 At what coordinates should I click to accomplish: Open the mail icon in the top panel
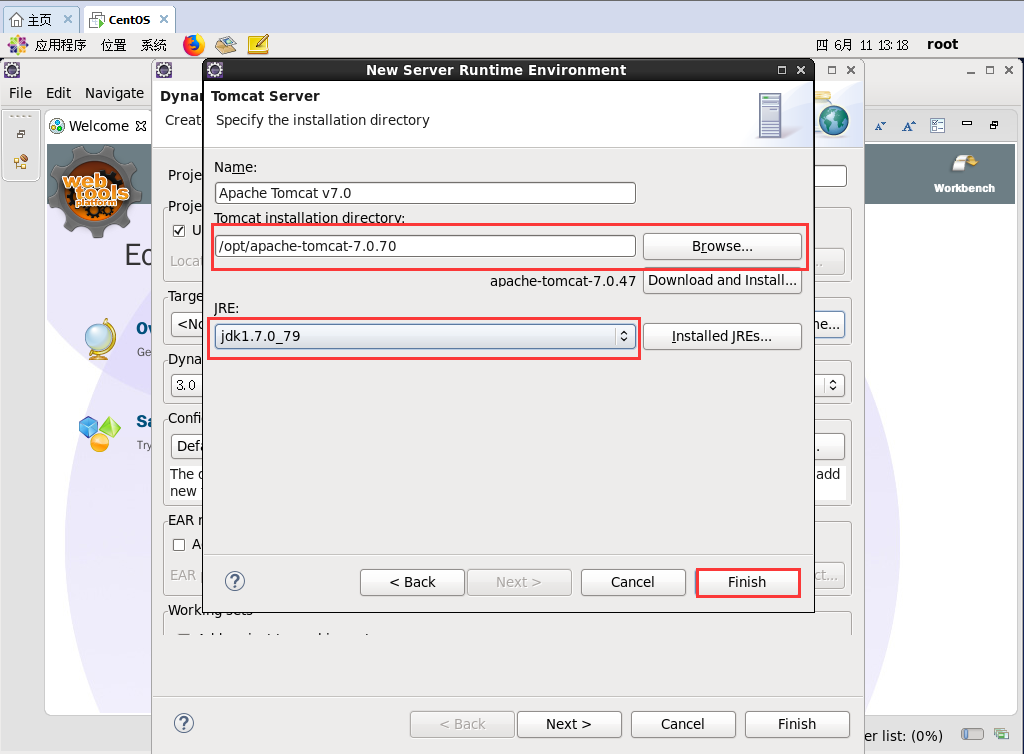click(x=226, y=45)
